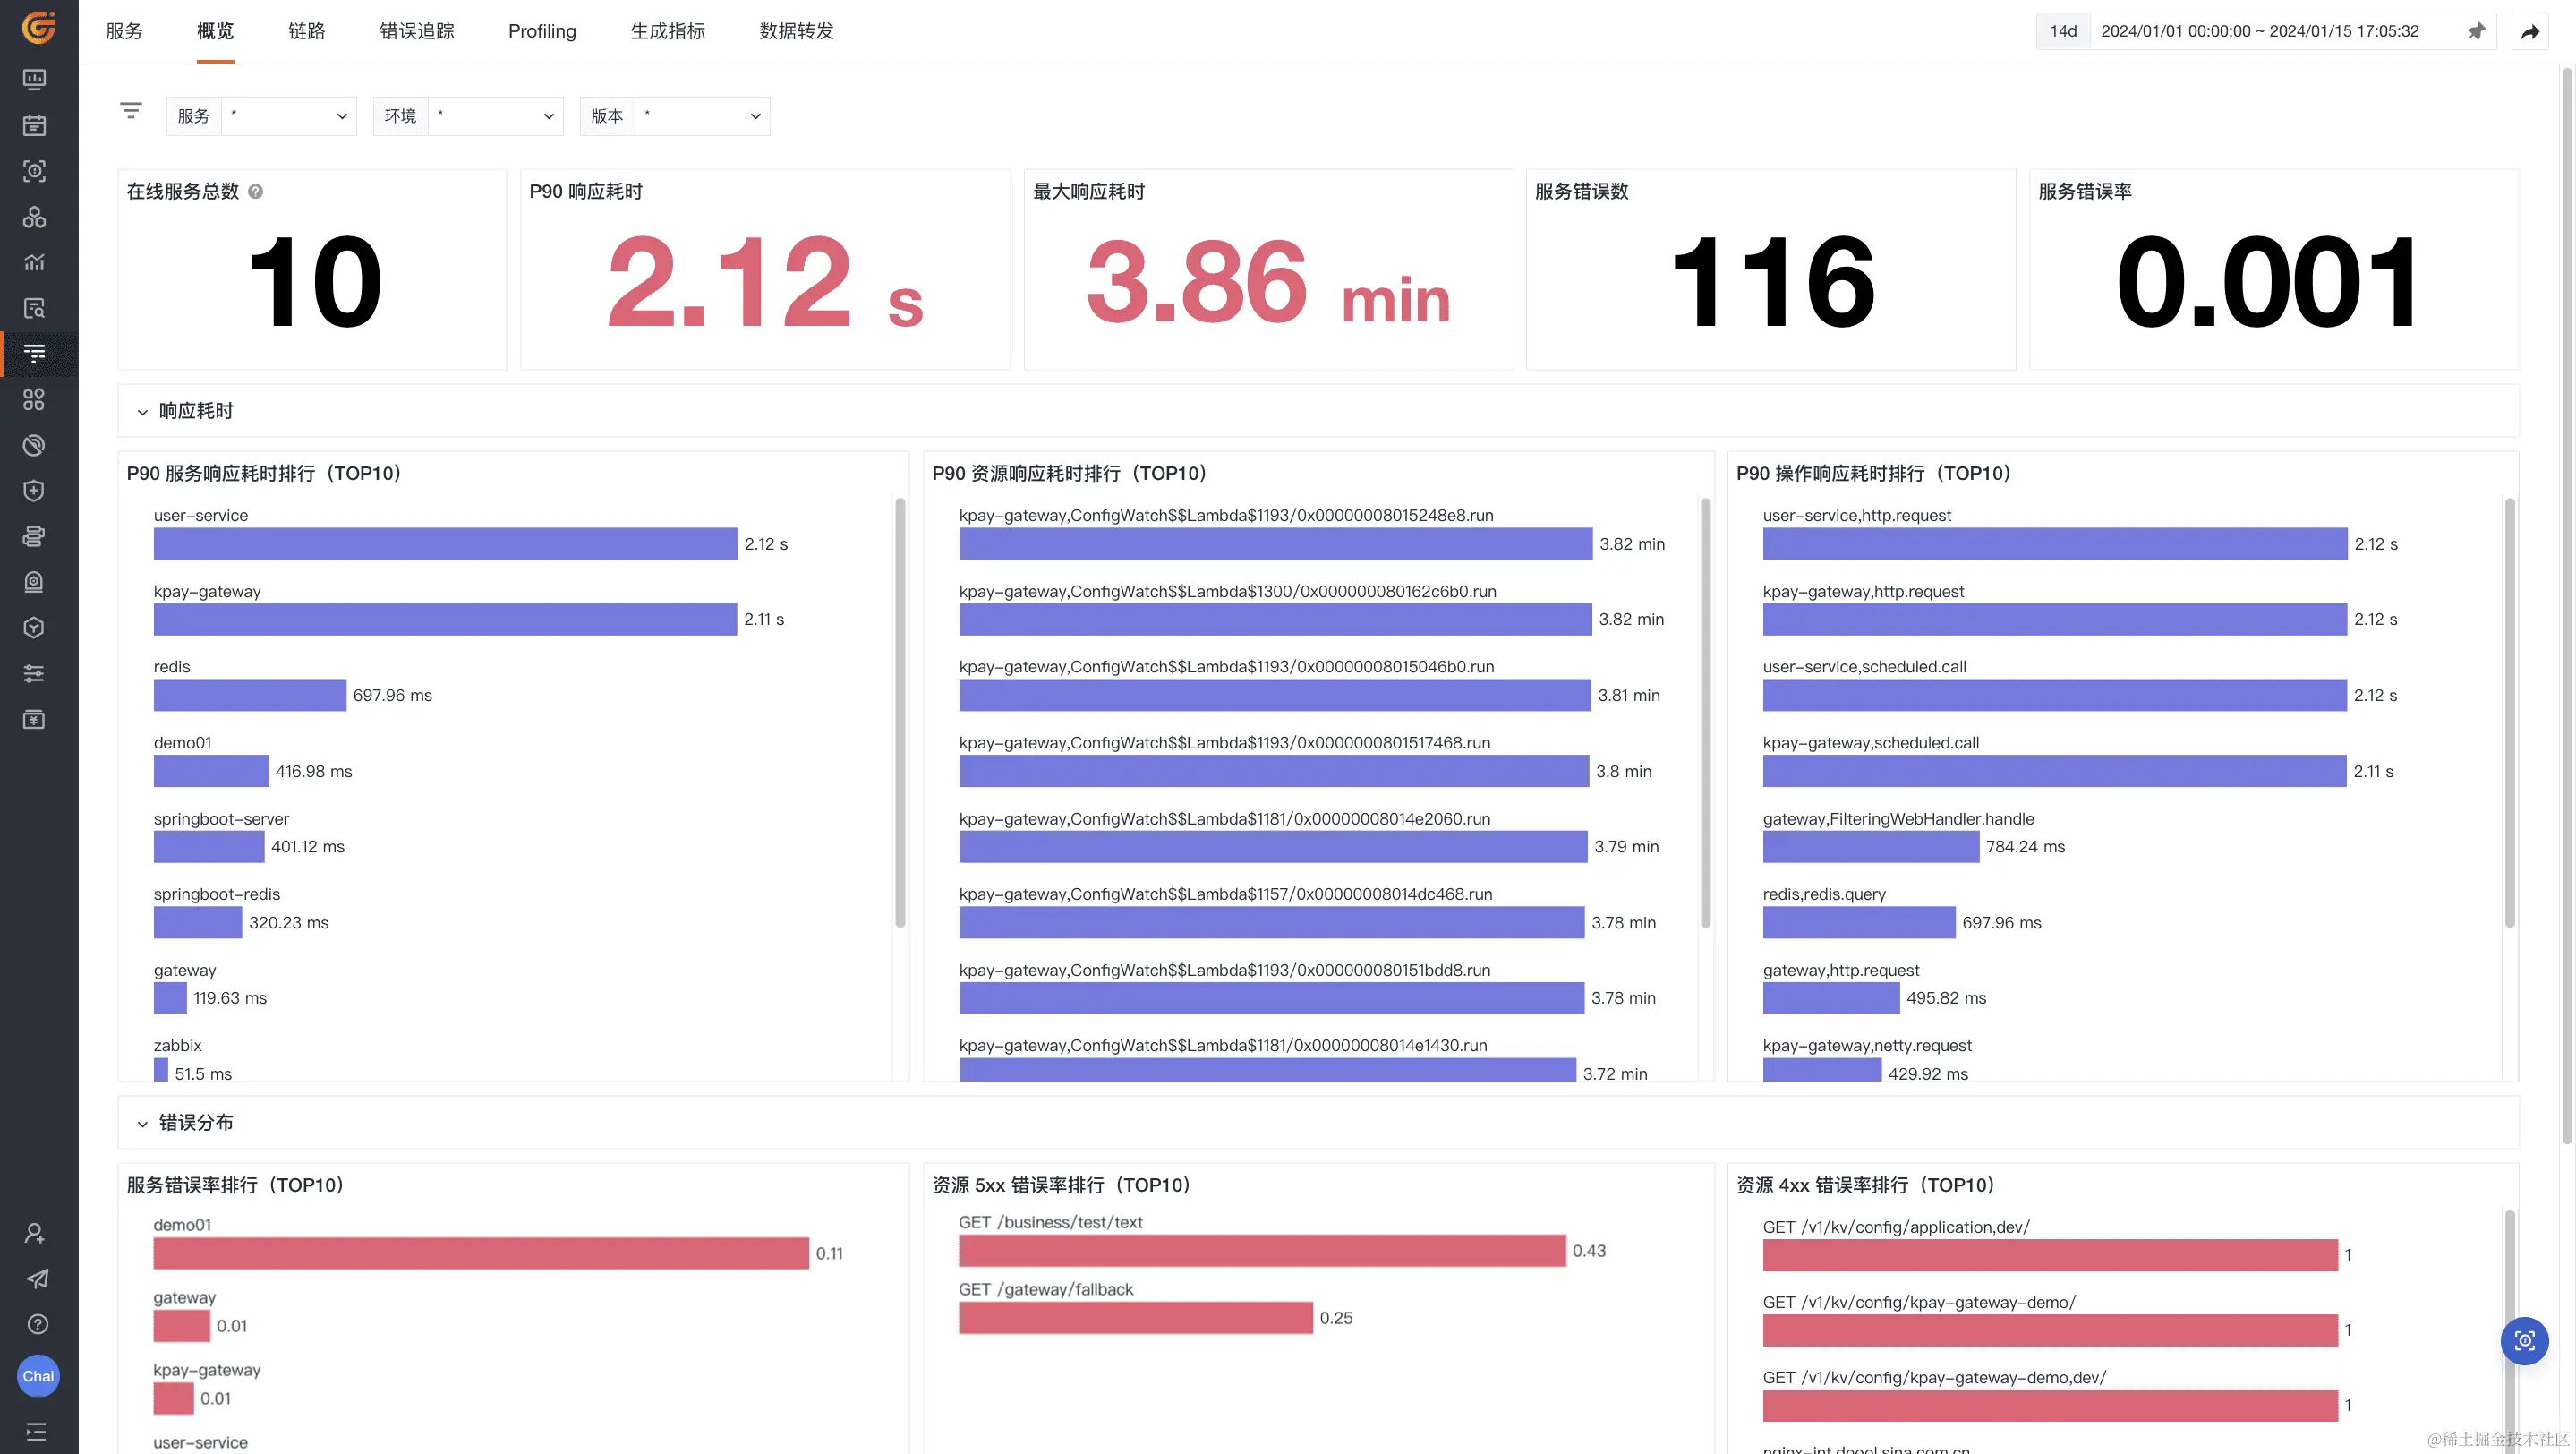Open the invite member icon in the sidebar

coord(35,1233)
